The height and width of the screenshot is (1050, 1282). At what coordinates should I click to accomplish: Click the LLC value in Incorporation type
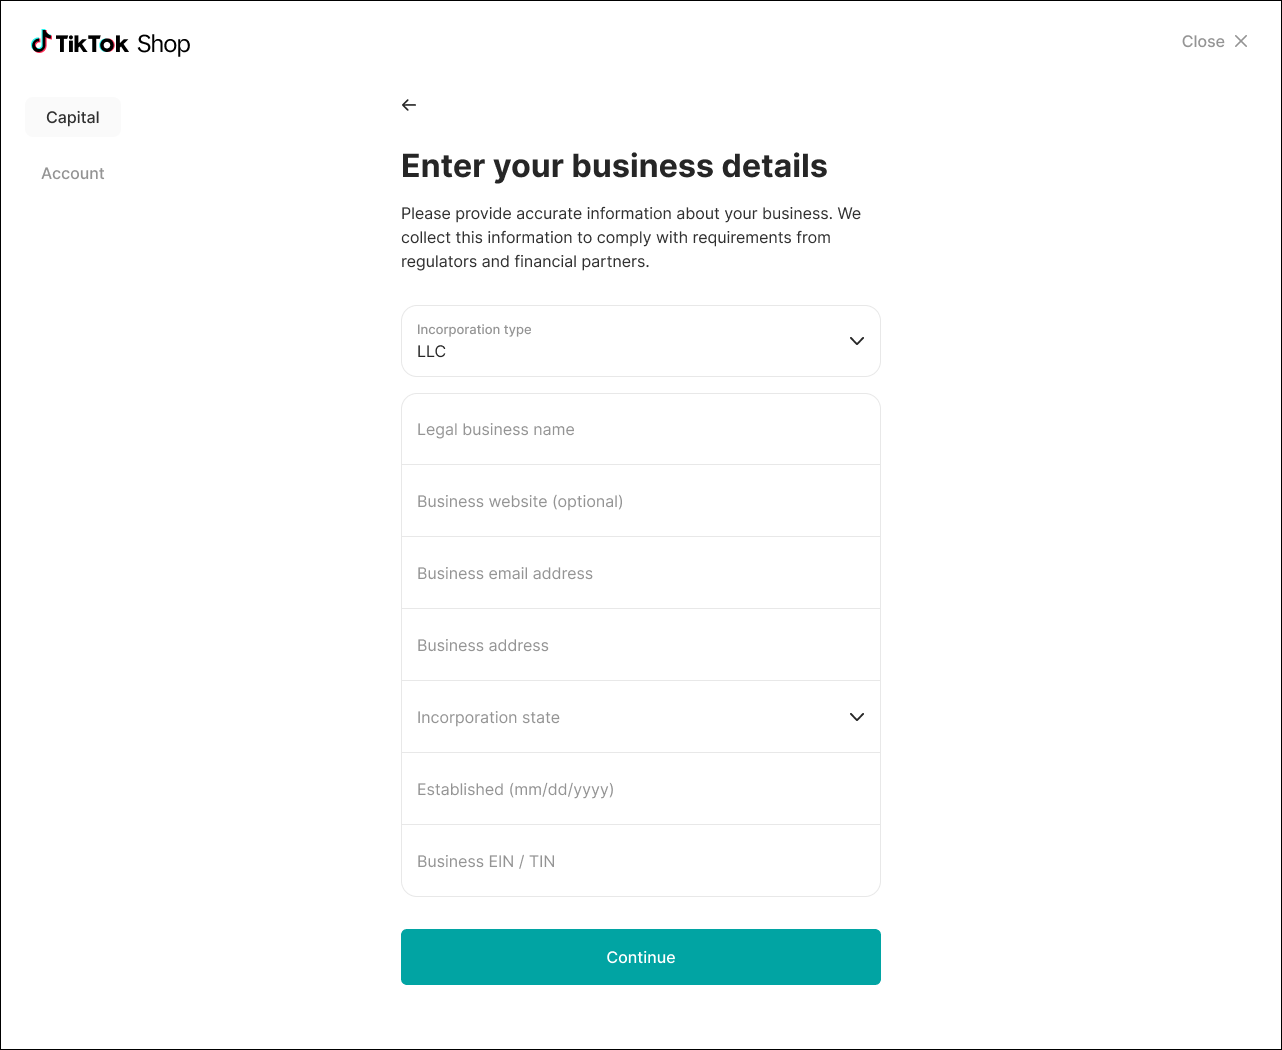(x=432, y=352)
